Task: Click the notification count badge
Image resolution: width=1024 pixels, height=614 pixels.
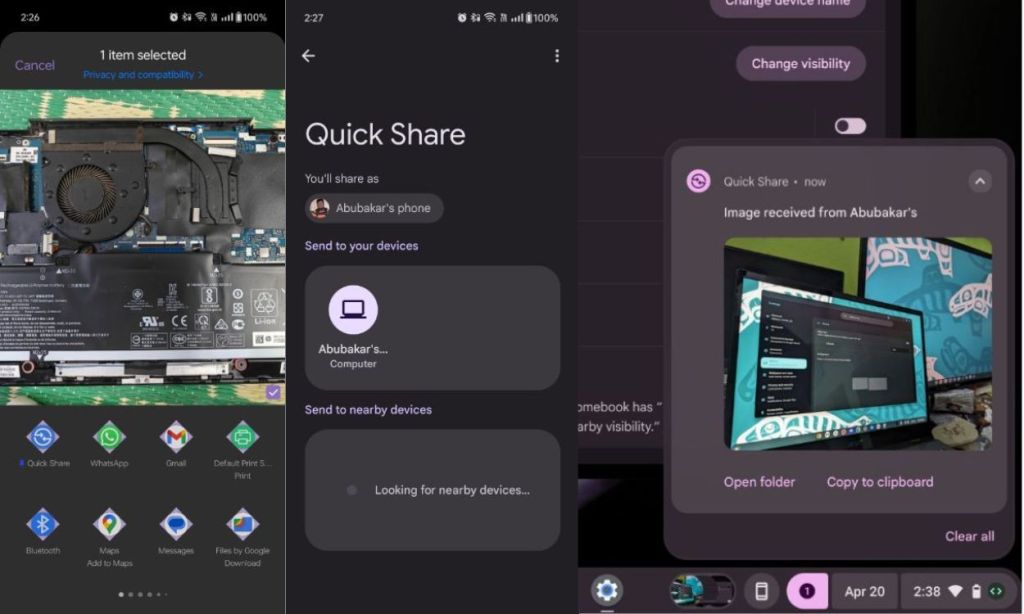Action: pos(807,591)
